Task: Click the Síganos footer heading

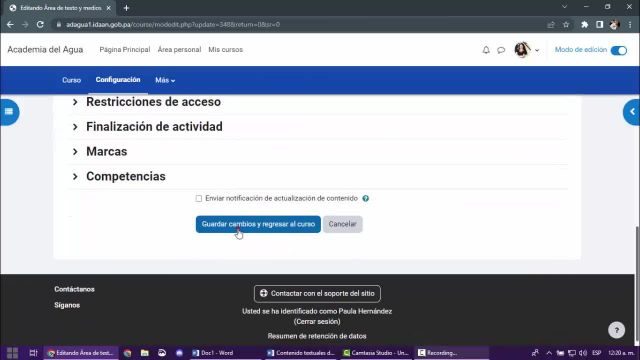Action: click(x=67, y=305)
